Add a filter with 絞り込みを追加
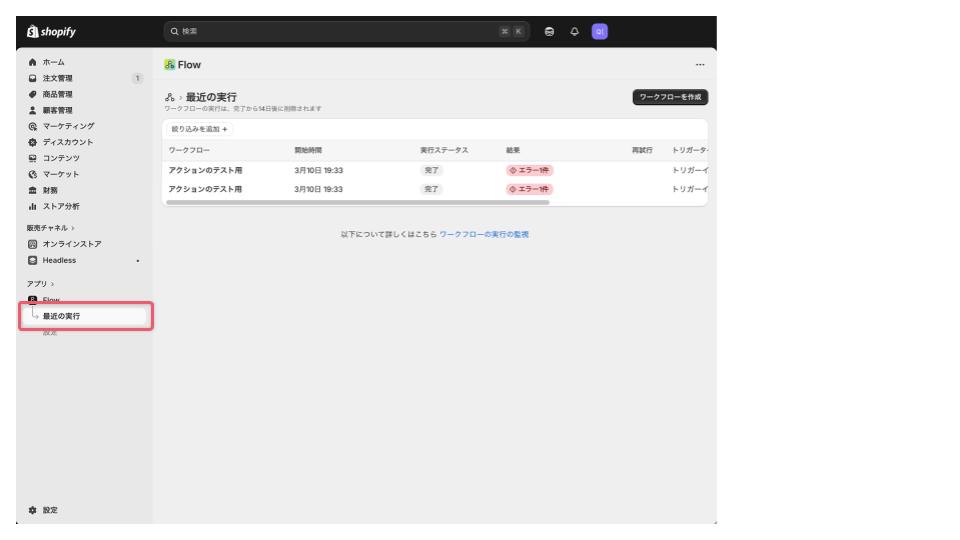Screen dimensions: 960x540 199,129
